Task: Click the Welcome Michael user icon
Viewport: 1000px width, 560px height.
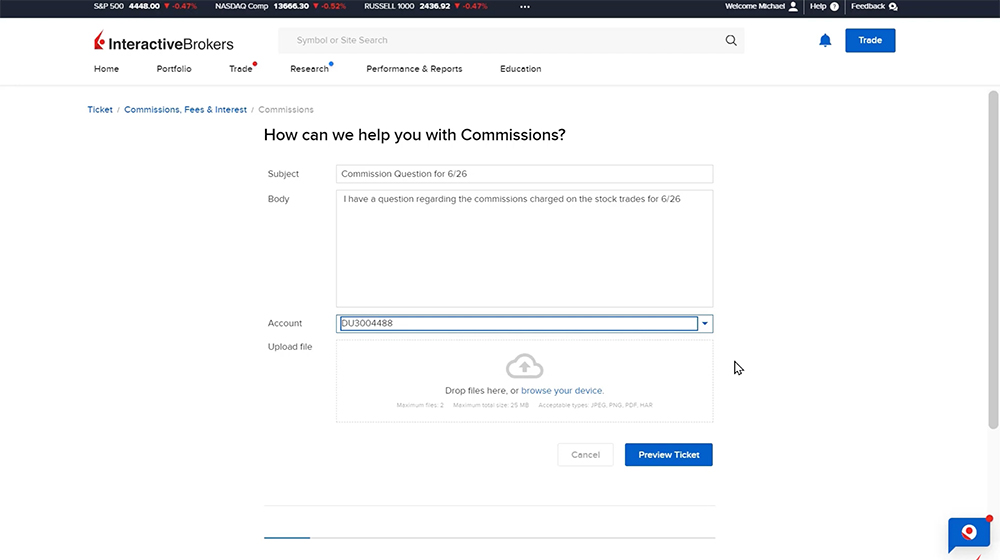Action: click(x=793, y=6)
